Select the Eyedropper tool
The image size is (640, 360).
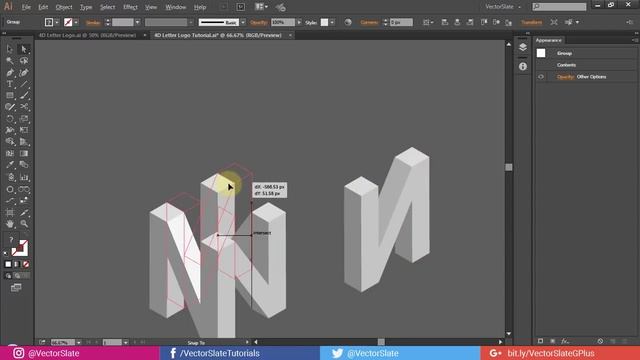10,165
